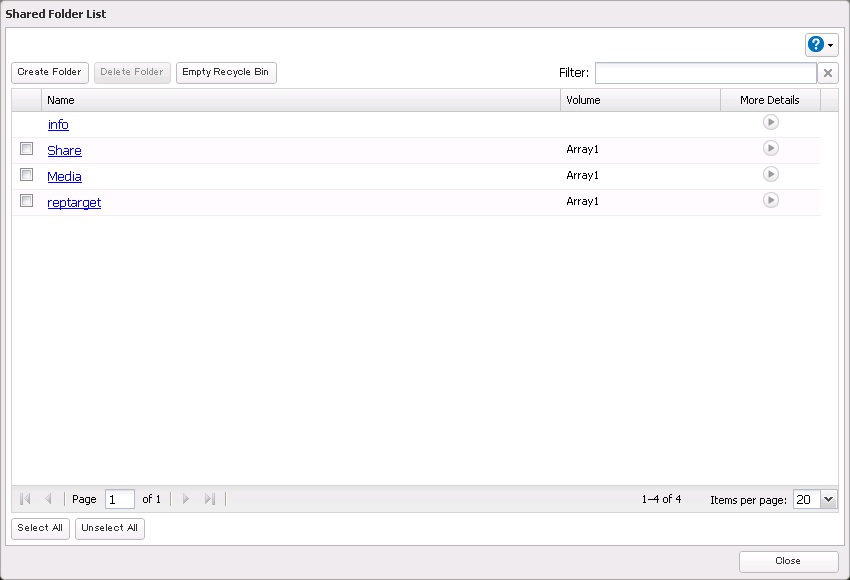
Task: Check the Media folder checkbox
Action: click(x=27, y=175)
